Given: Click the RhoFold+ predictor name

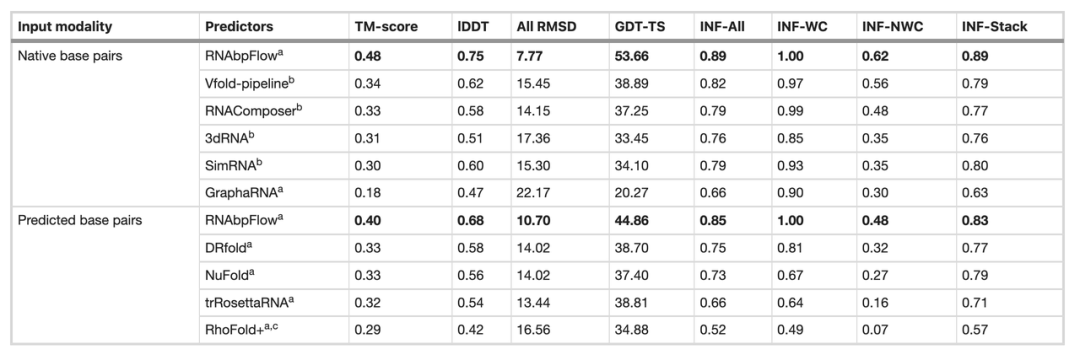Looking at the screenshot, I should pyautogui.click(x=240, y=331).
